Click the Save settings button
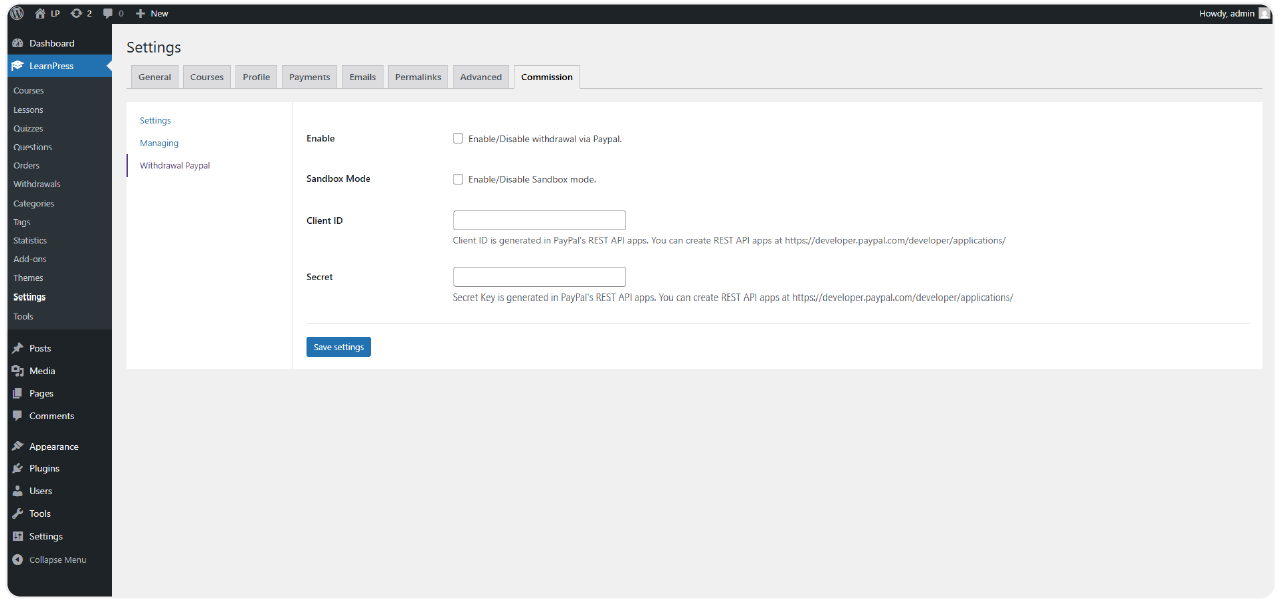This screenshot has height=601, width=1280. (339, 346)
